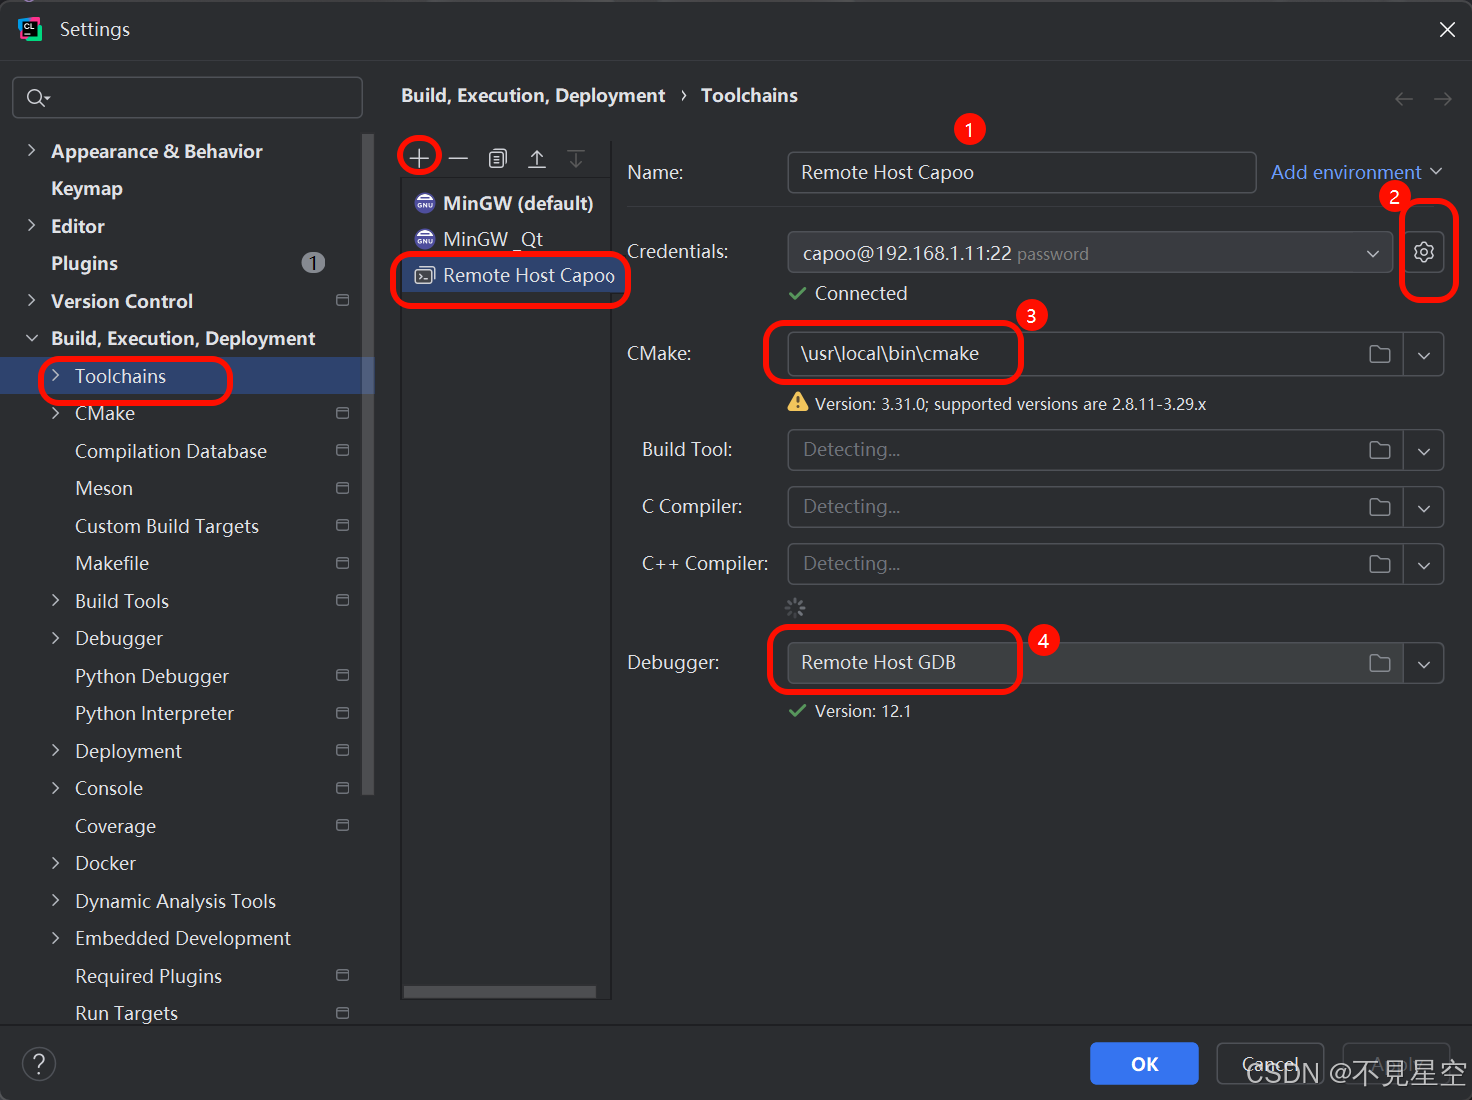Close the Settings dialog
Viewport: 1472px width, 1100px height.
click(x=1447, y=30)
